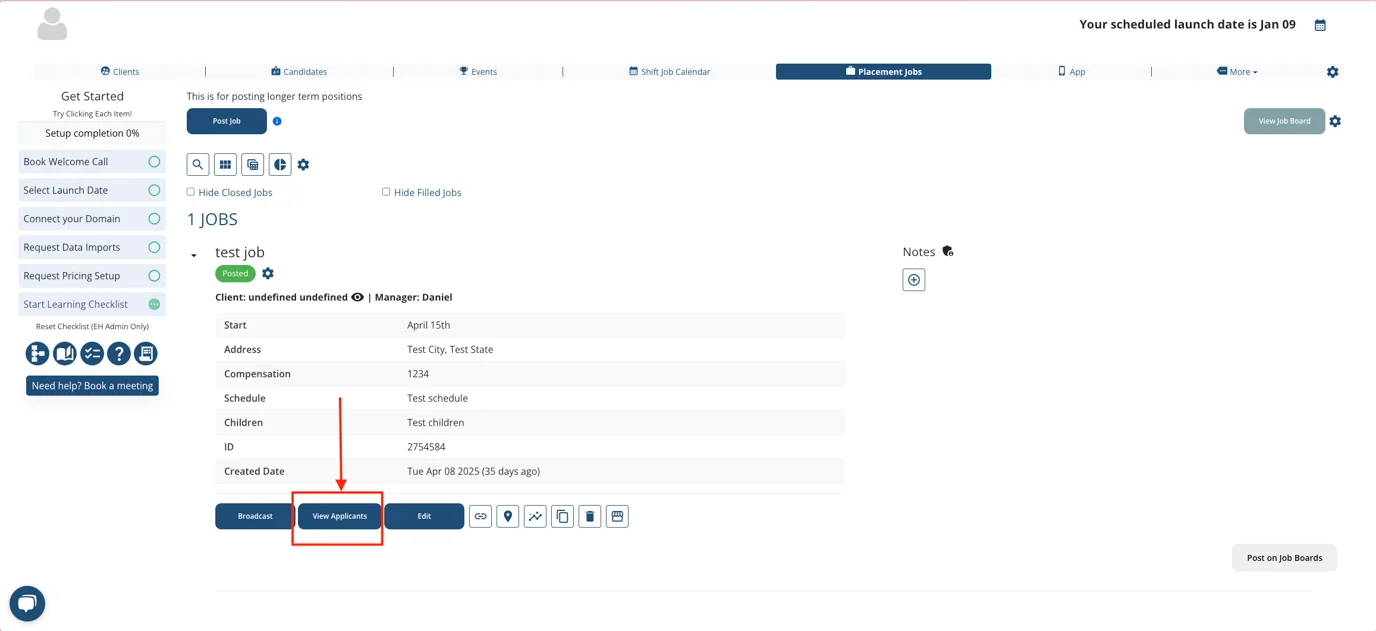Edit the test job

424,516
